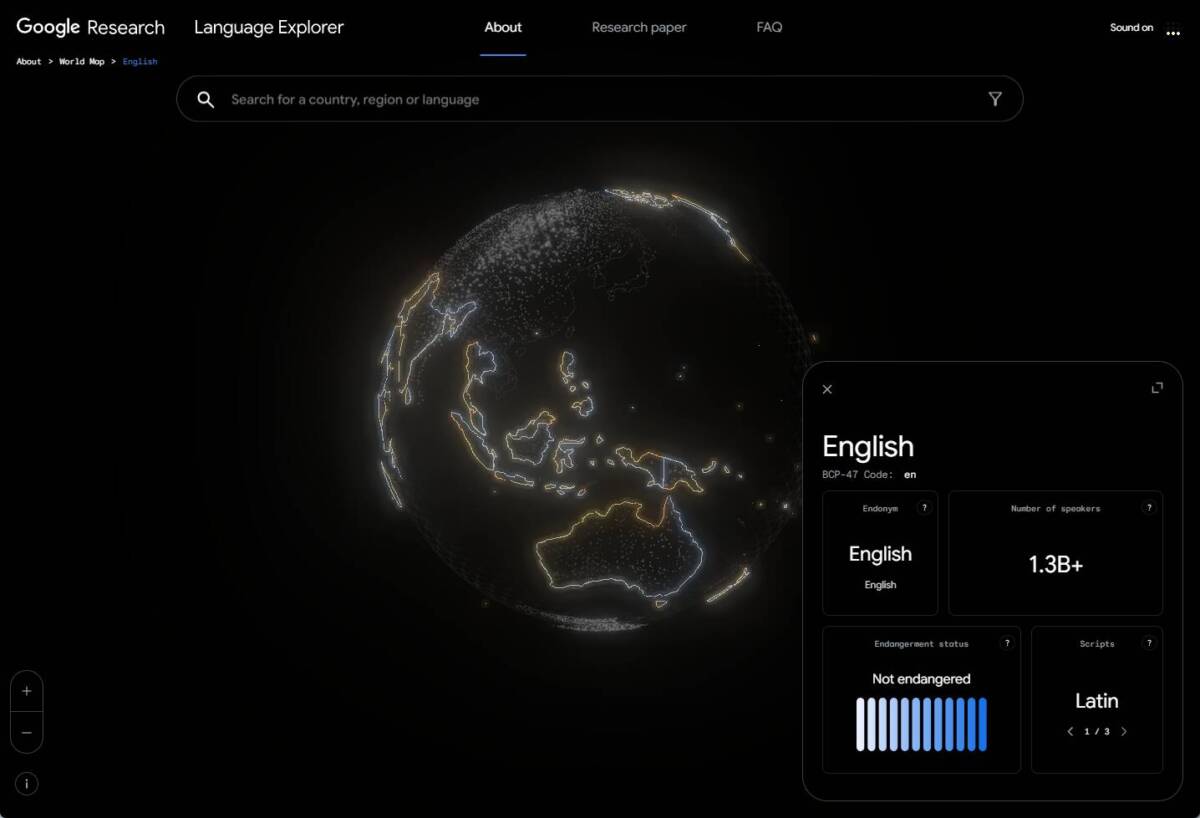Open the info button at bottom left
The height and width of the screenshot is (818, 1200).
point(26,784)
